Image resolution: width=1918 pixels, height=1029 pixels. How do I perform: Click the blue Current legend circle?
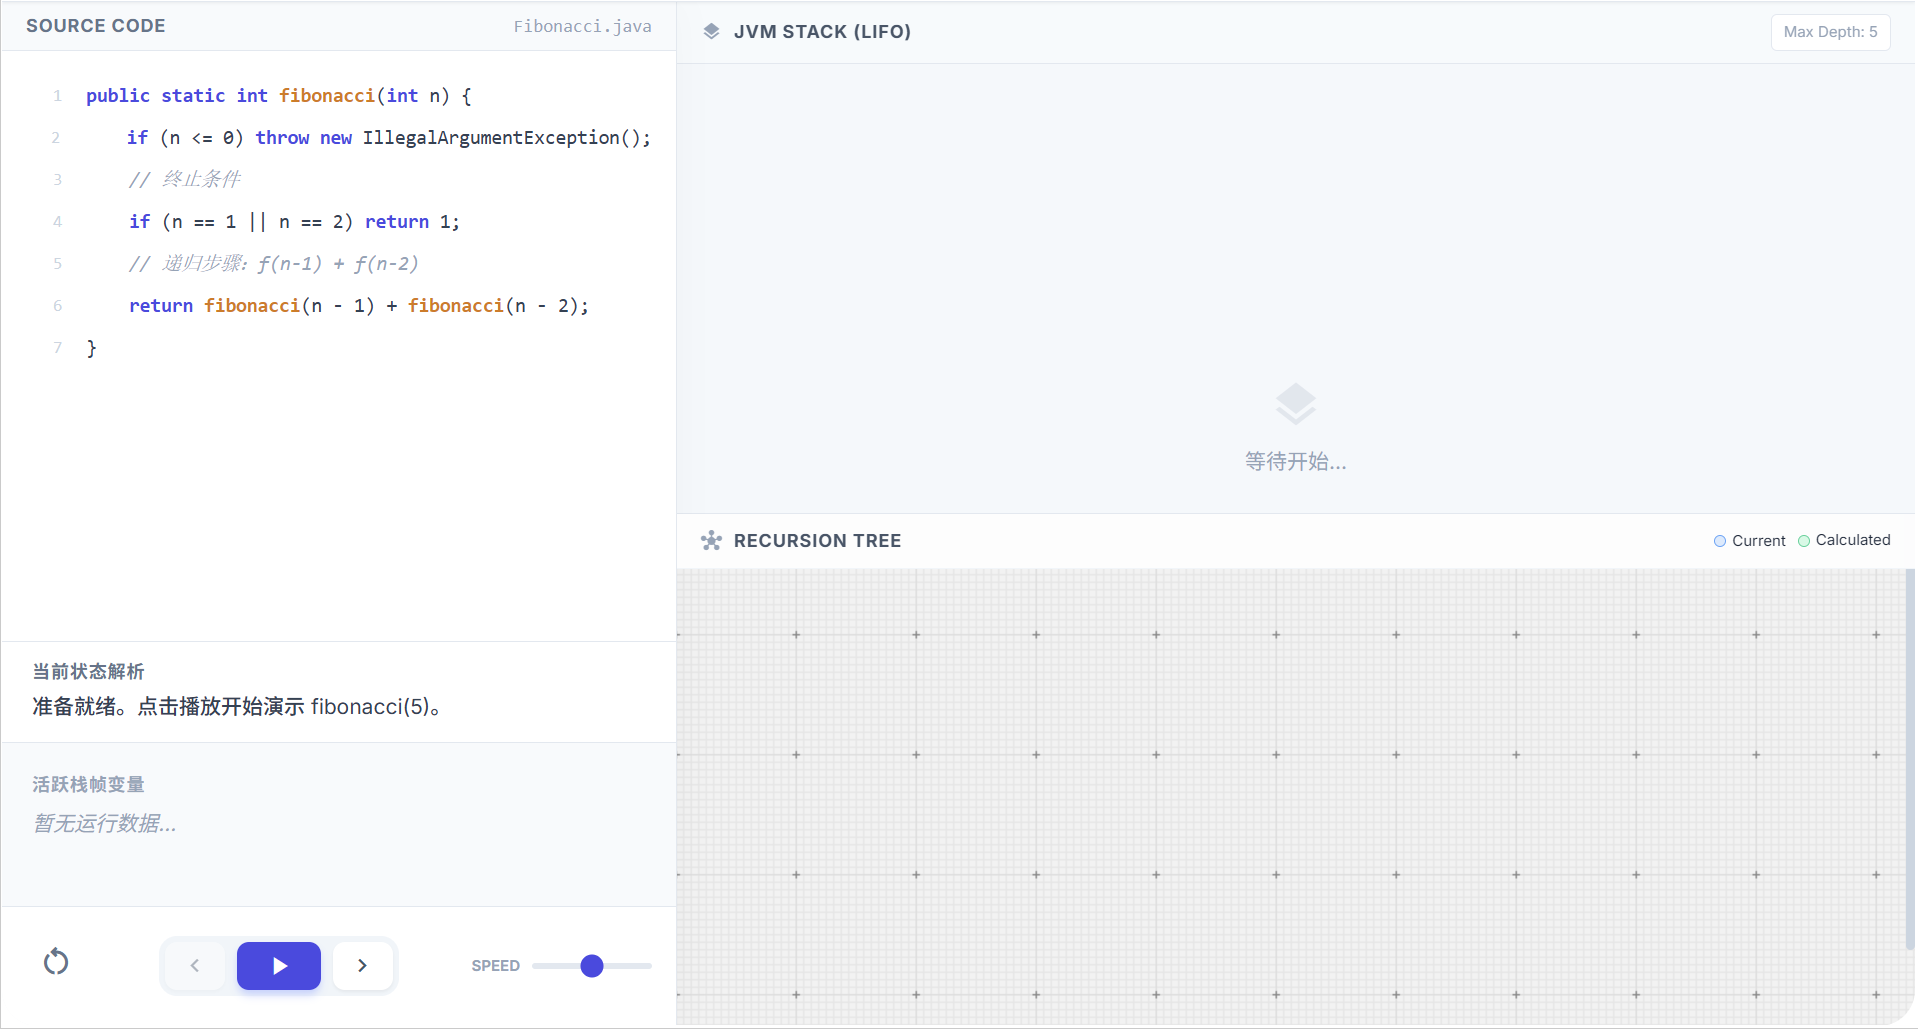[x=1720, y=541]
